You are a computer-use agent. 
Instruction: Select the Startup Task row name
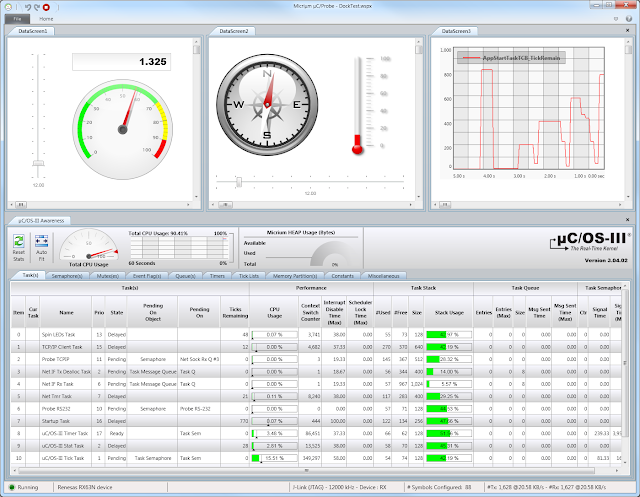[56, 421]
